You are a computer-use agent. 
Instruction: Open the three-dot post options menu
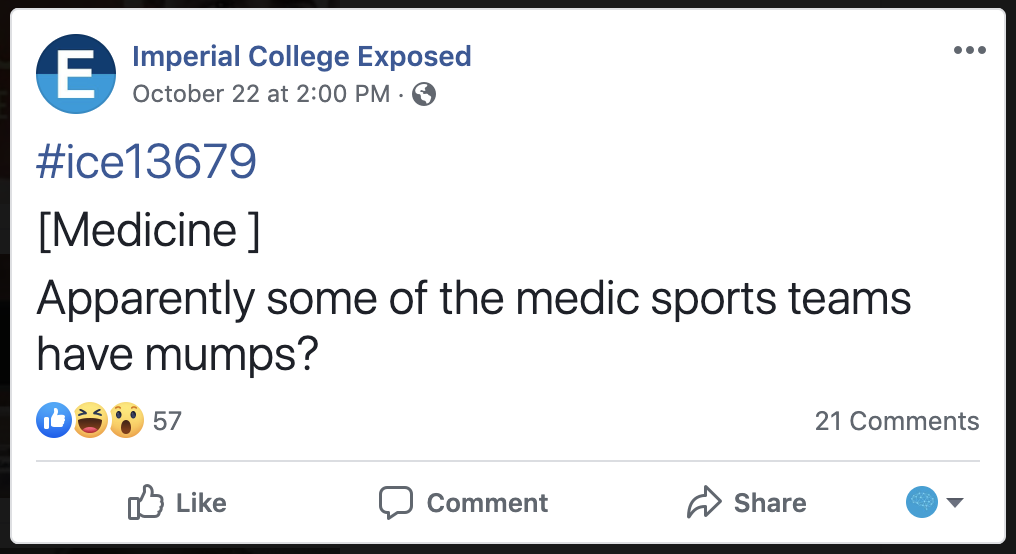(x=969, y=51)
